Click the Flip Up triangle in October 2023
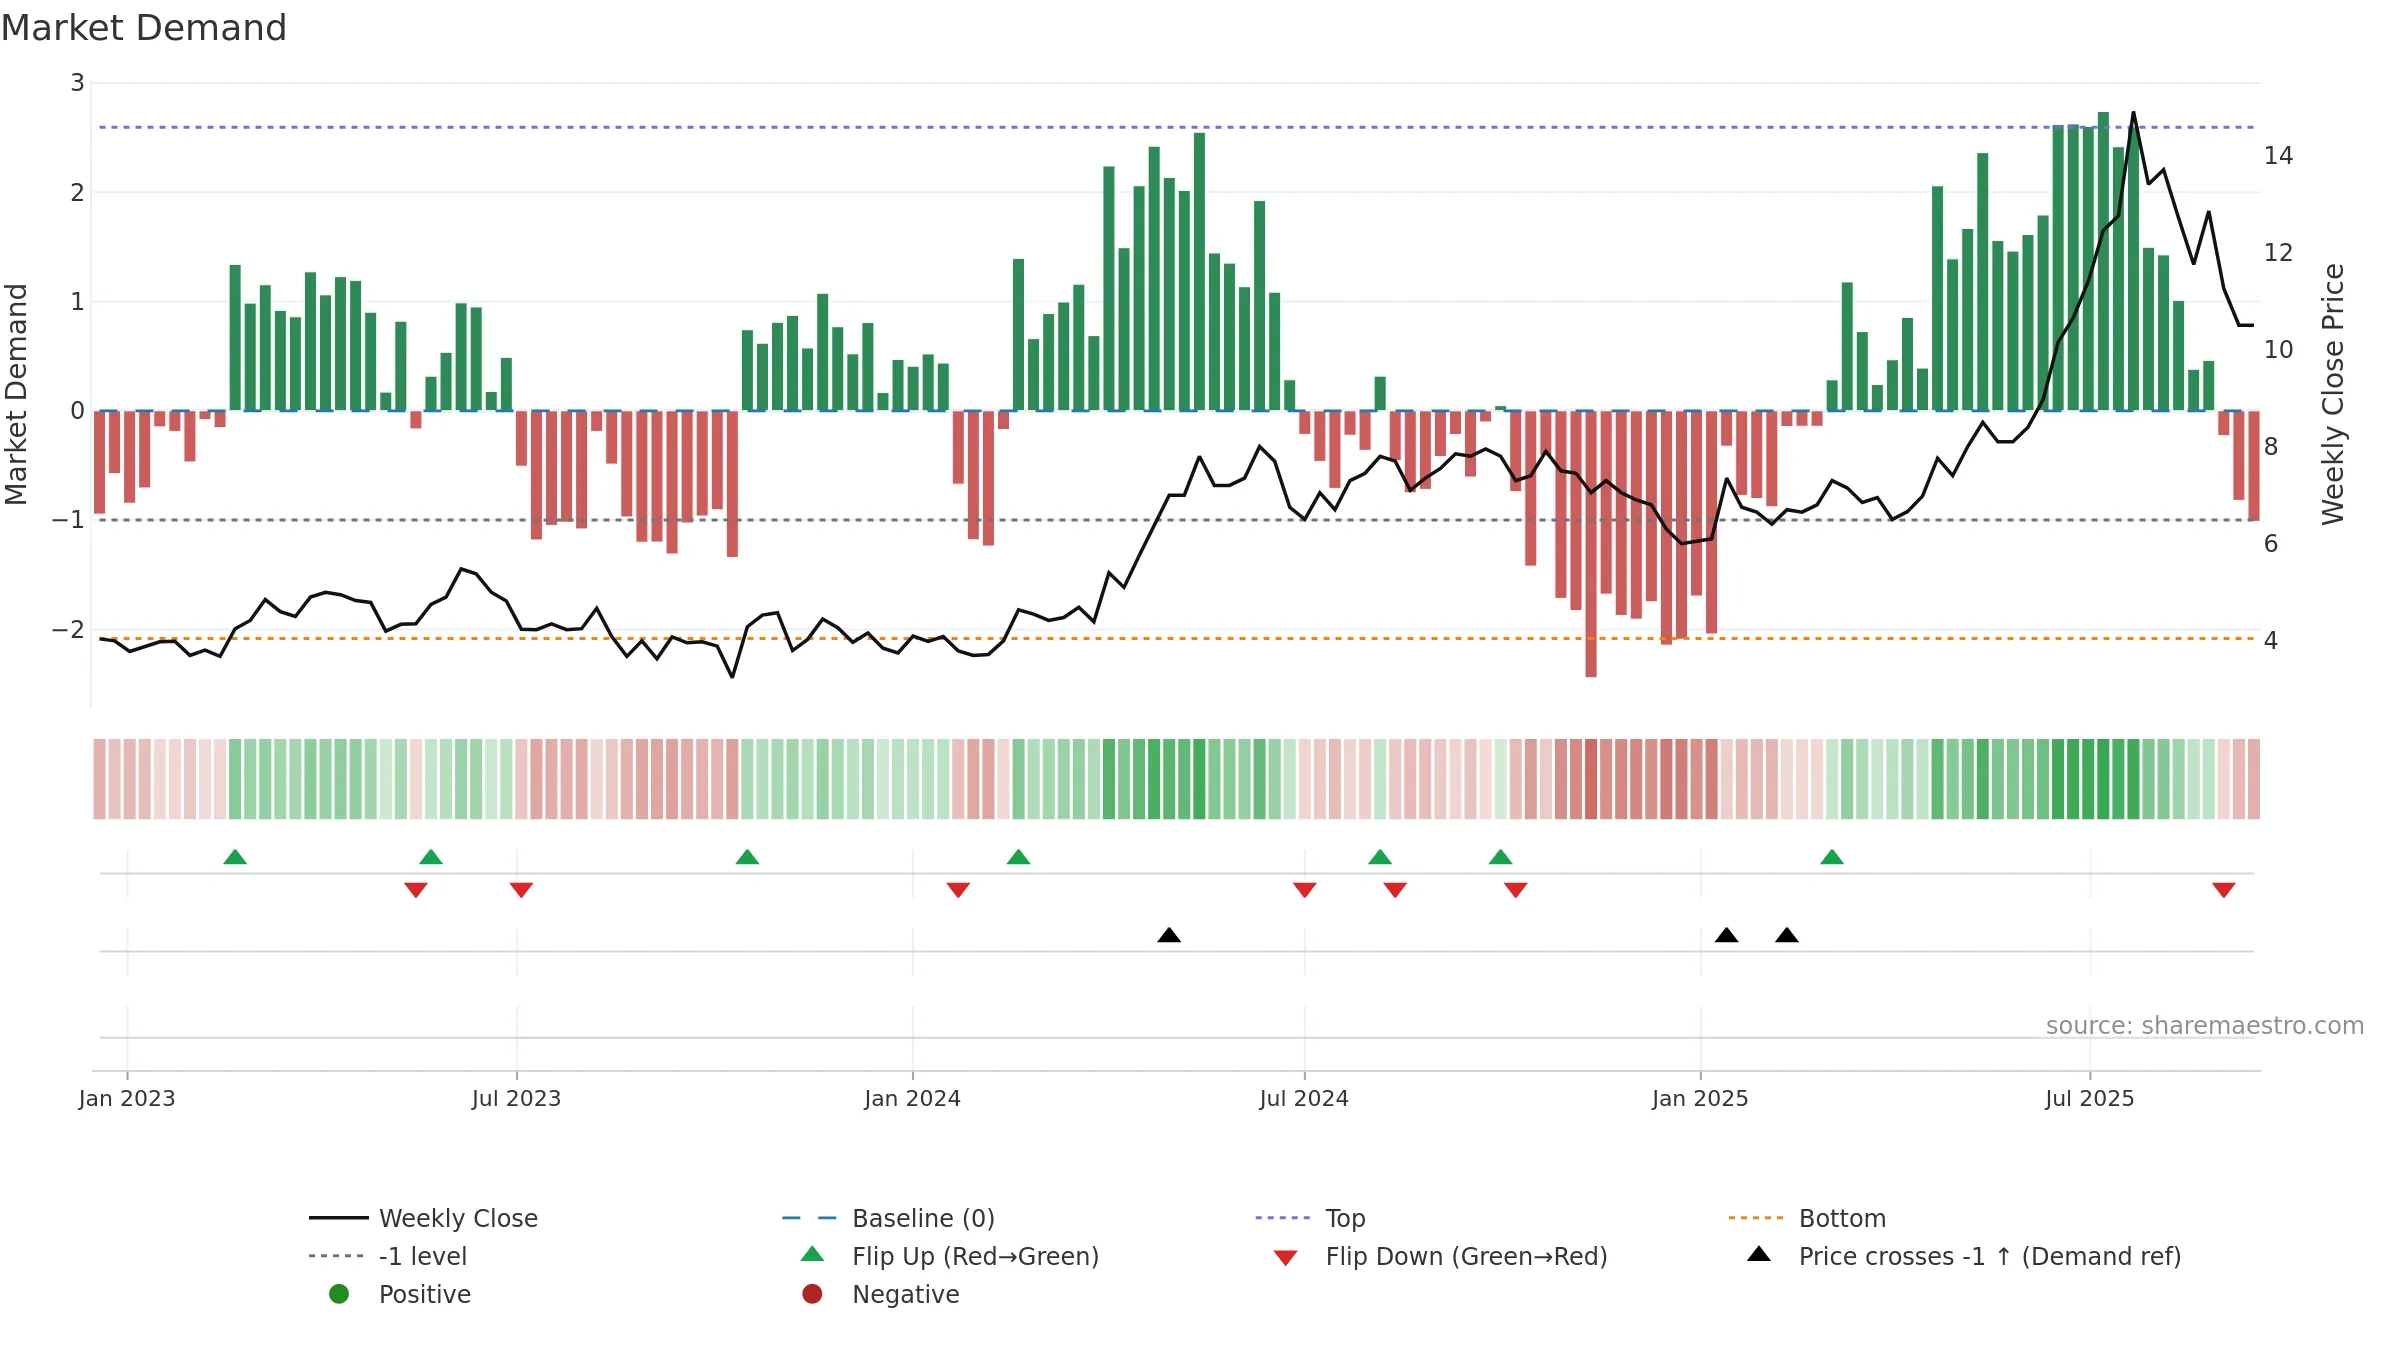The width and height of the screenshot is (2400, 1350). [747, 857]
